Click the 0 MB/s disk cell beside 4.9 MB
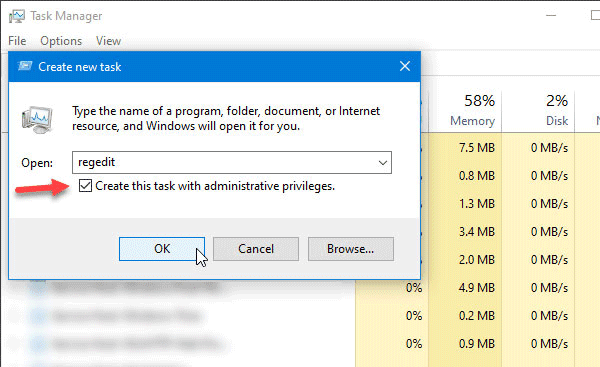Viewport: 600px width, 367px height. 538,287
